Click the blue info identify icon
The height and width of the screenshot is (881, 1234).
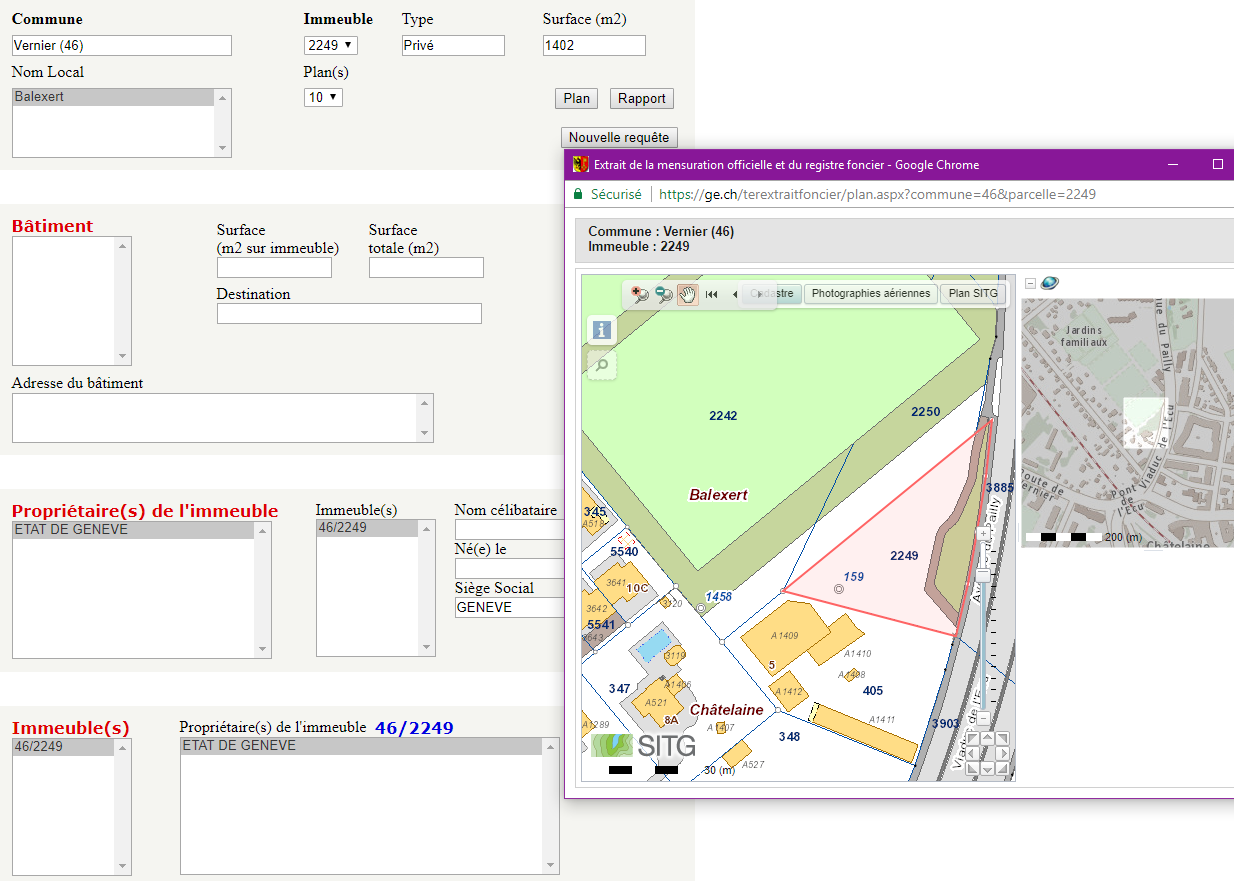pyautogui.click(x=602, y=330)
